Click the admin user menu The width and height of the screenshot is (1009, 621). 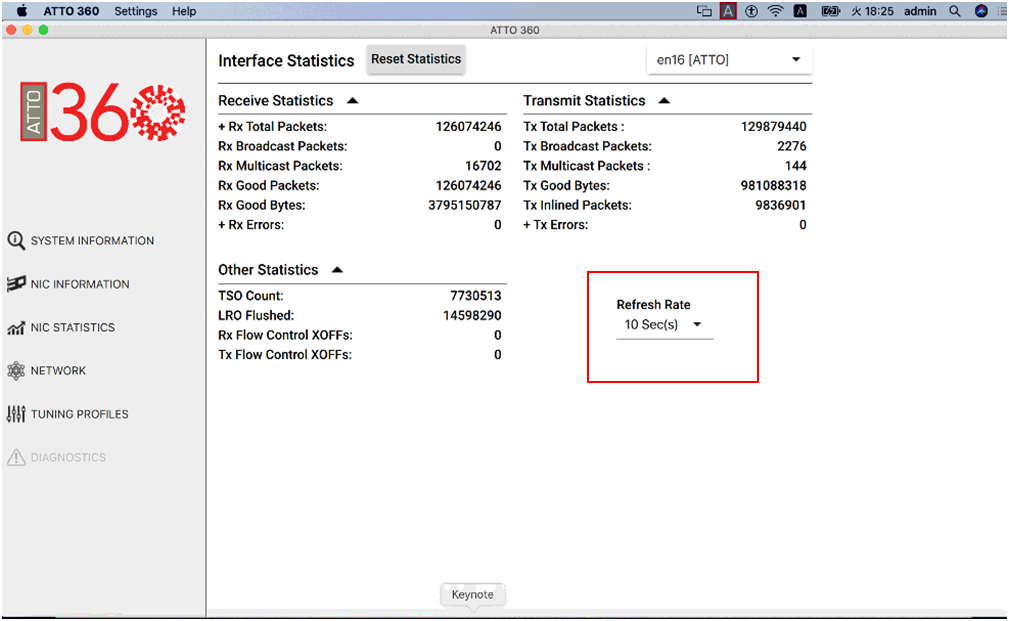[920, 11]
